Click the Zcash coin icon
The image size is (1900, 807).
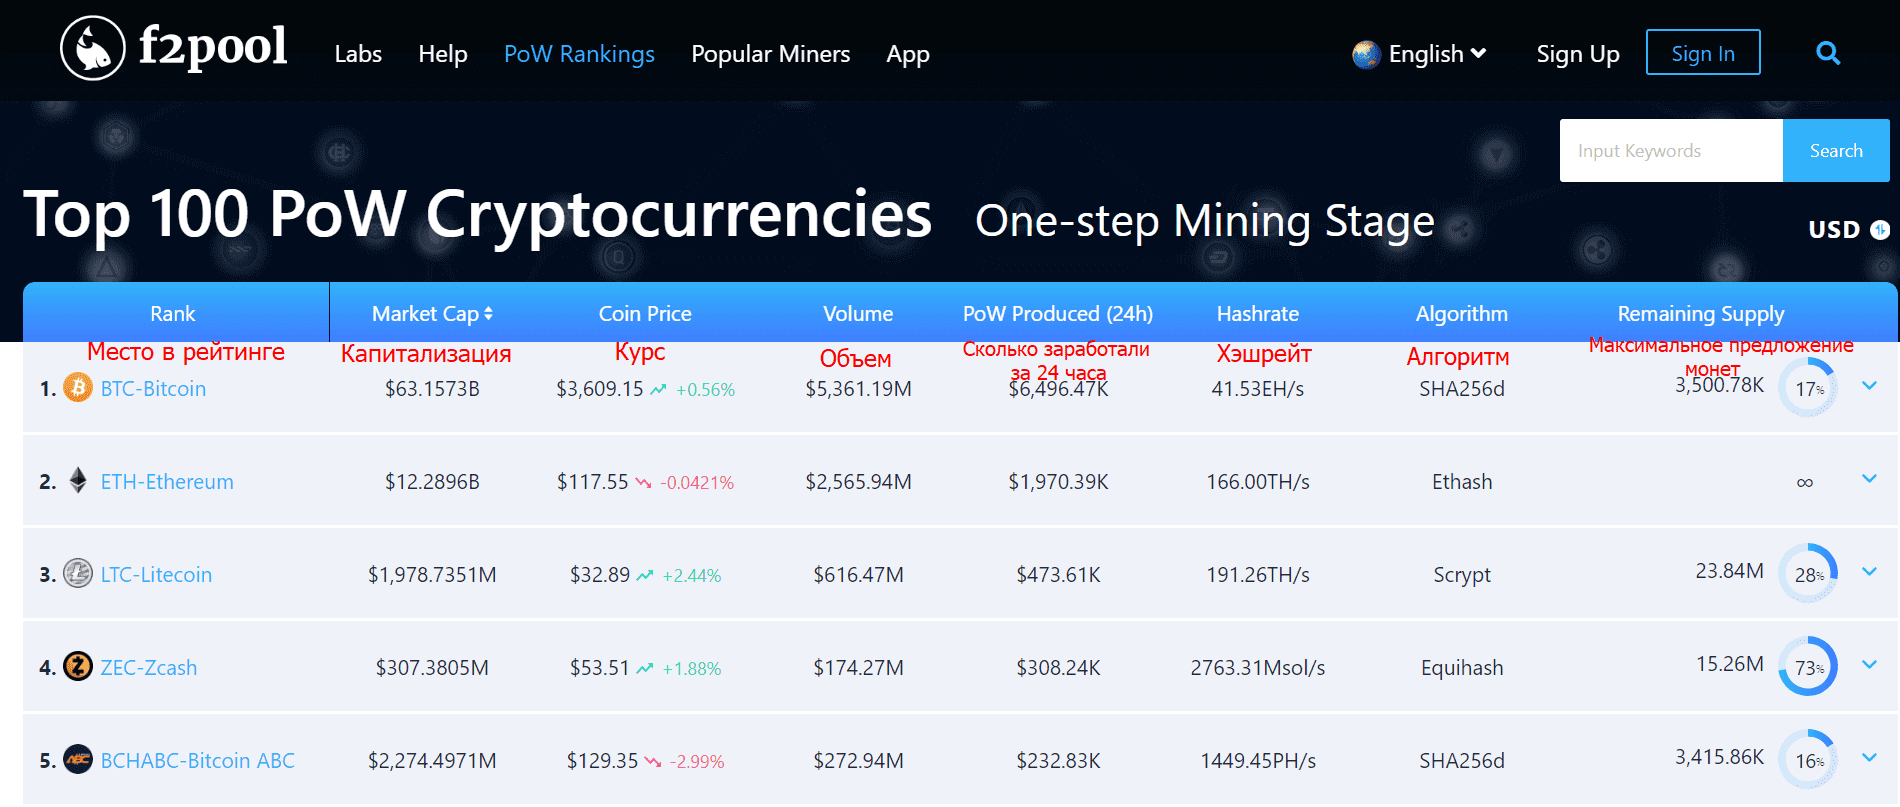click(78, 666)
